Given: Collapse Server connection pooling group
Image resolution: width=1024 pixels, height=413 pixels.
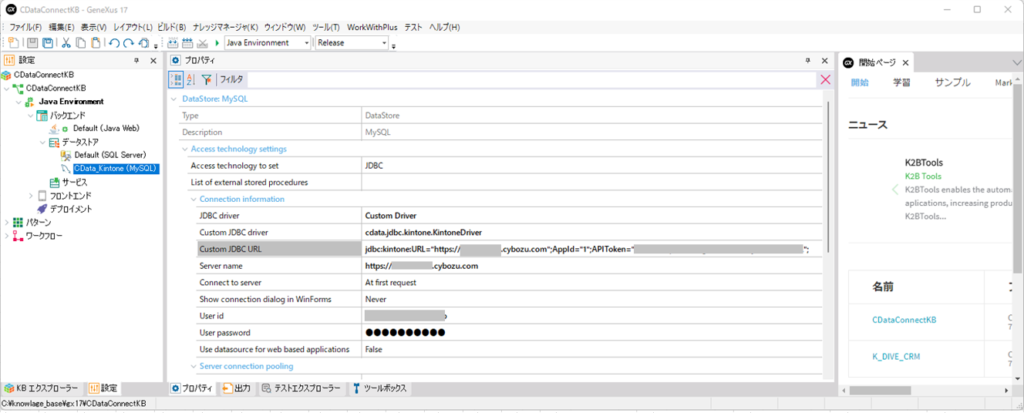Looking at the screenshot, I should (193, 366).
